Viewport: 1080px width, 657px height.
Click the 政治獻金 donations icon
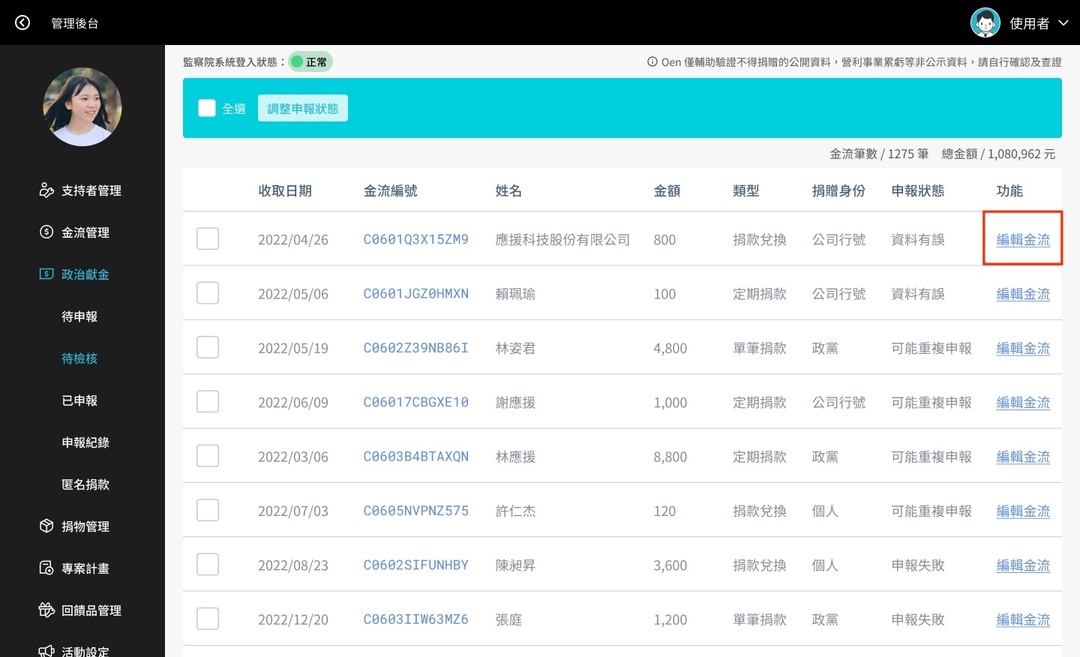tap(48, 273)
